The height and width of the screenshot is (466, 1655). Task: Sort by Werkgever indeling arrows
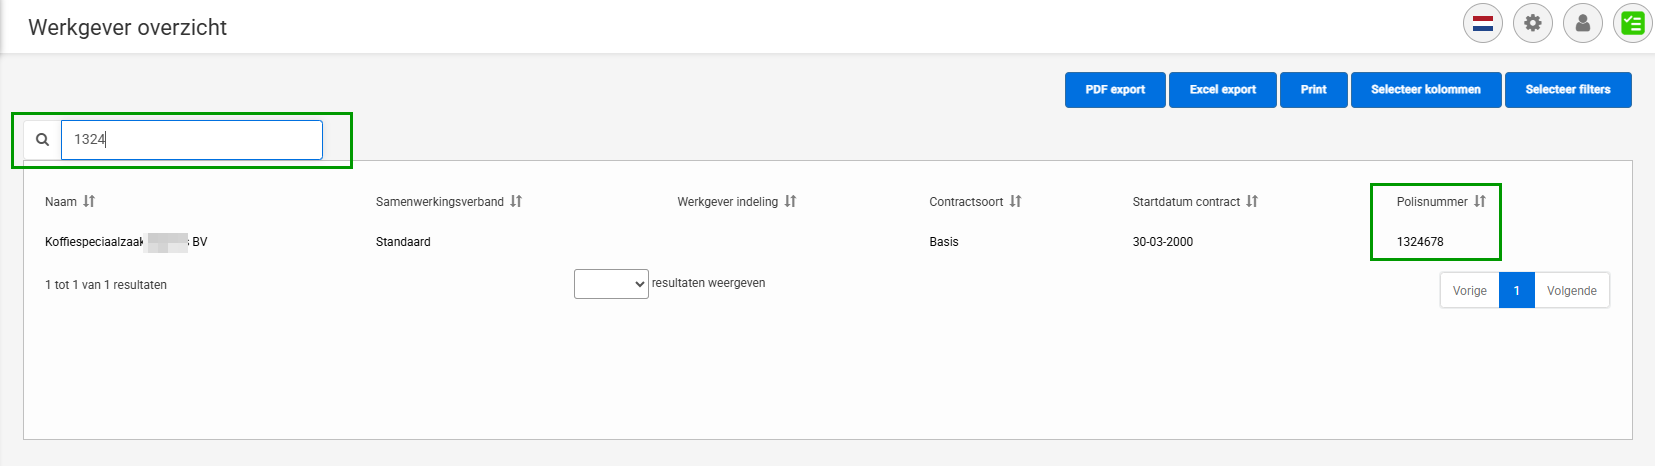tap(790, 201)
